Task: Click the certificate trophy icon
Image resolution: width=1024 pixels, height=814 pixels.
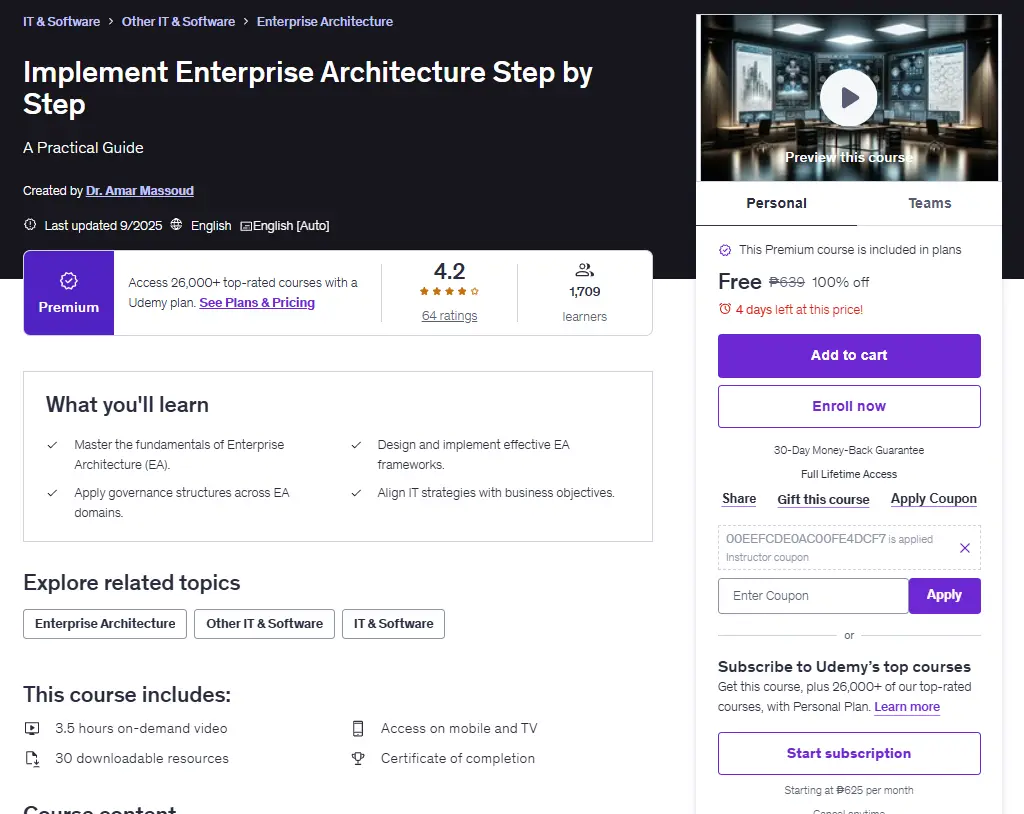Action: [358, 758]
